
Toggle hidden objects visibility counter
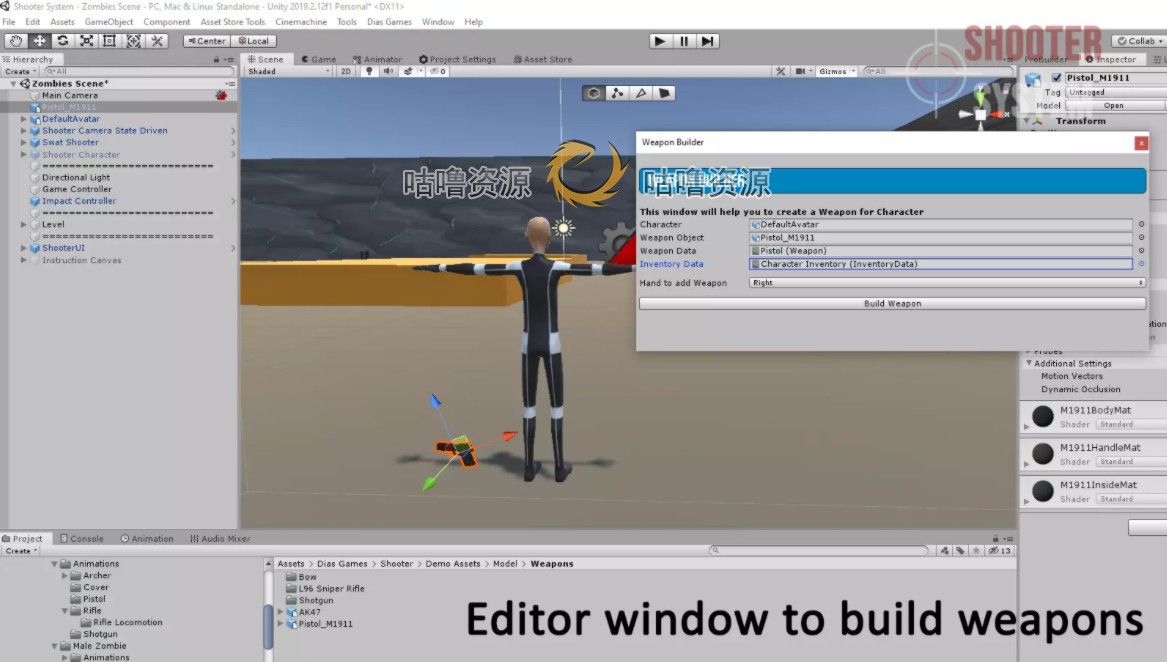(x=438, y=71)
